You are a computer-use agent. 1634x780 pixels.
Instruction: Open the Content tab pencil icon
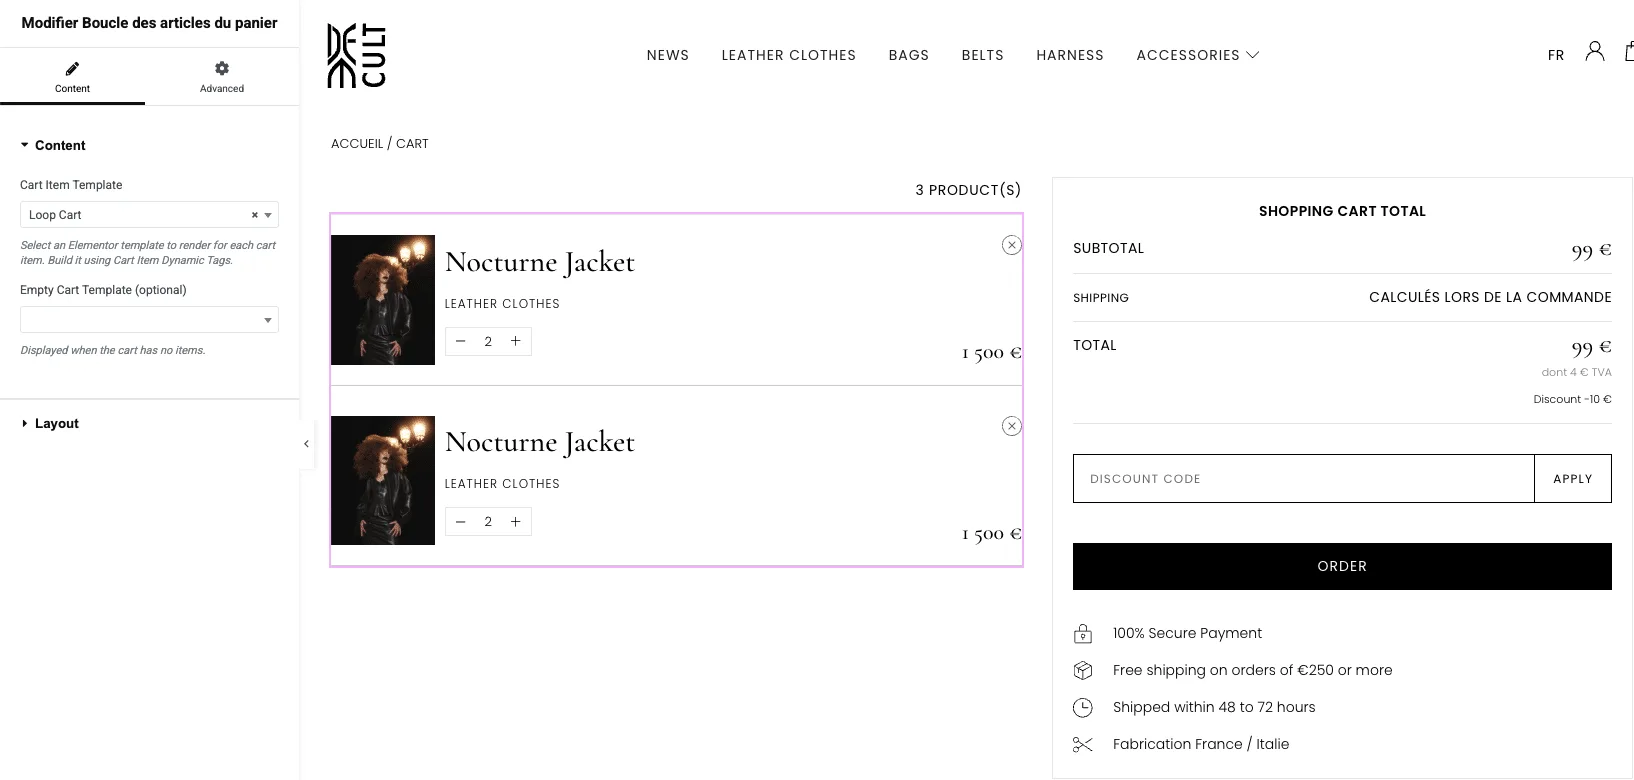72,69
